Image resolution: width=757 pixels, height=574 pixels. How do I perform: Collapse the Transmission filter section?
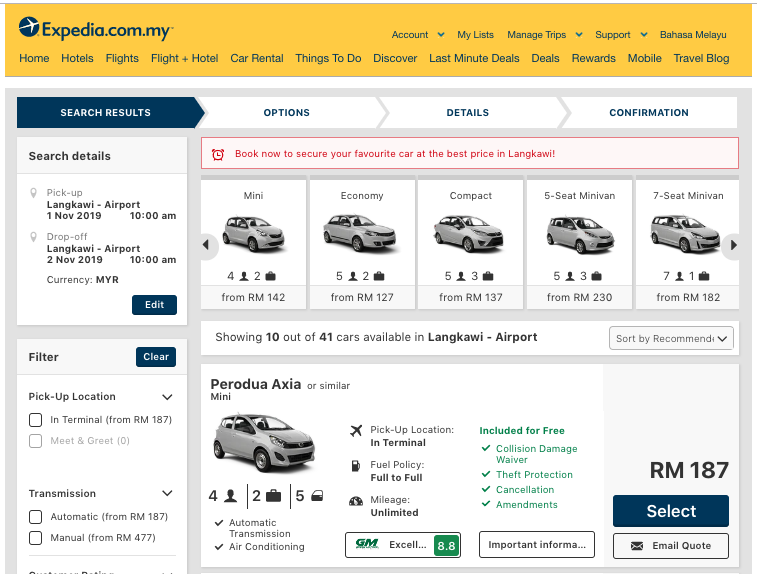[167, 493]
